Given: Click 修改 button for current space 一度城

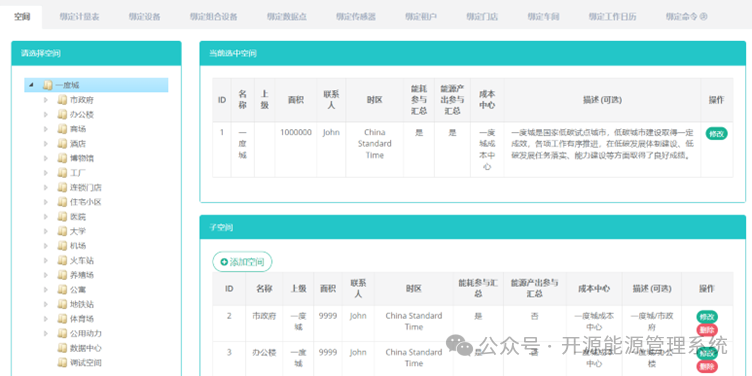Looking at the screenshot, I should coord(717,134).
